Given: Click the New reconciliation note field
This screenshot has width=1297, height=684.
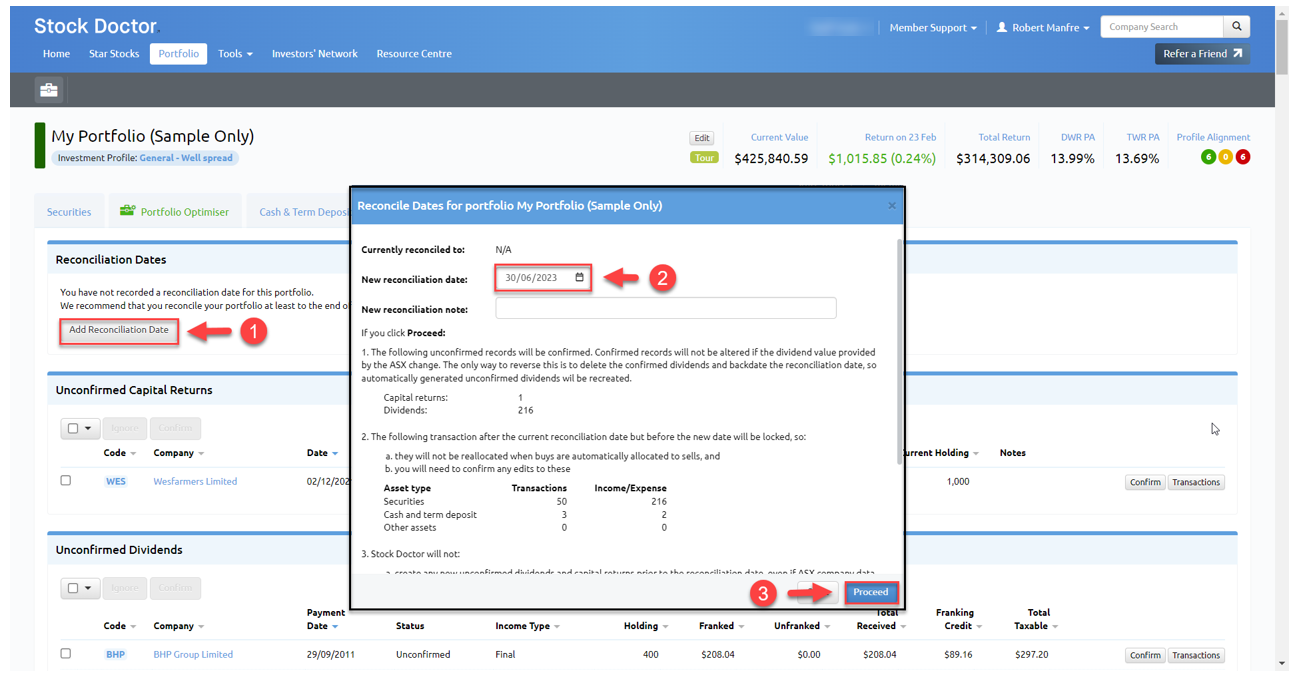Looking at the screenshot, I should pos(665,309).
